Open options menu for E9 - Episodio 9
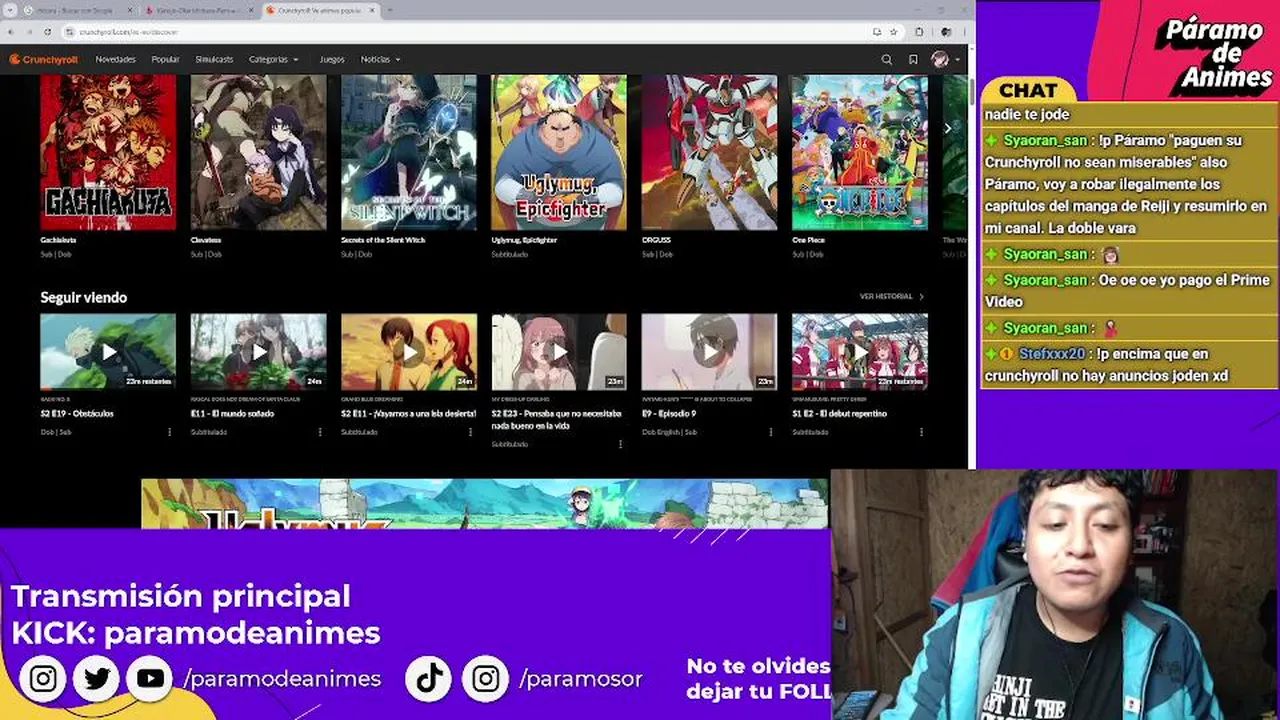 [x=771, y=432]
